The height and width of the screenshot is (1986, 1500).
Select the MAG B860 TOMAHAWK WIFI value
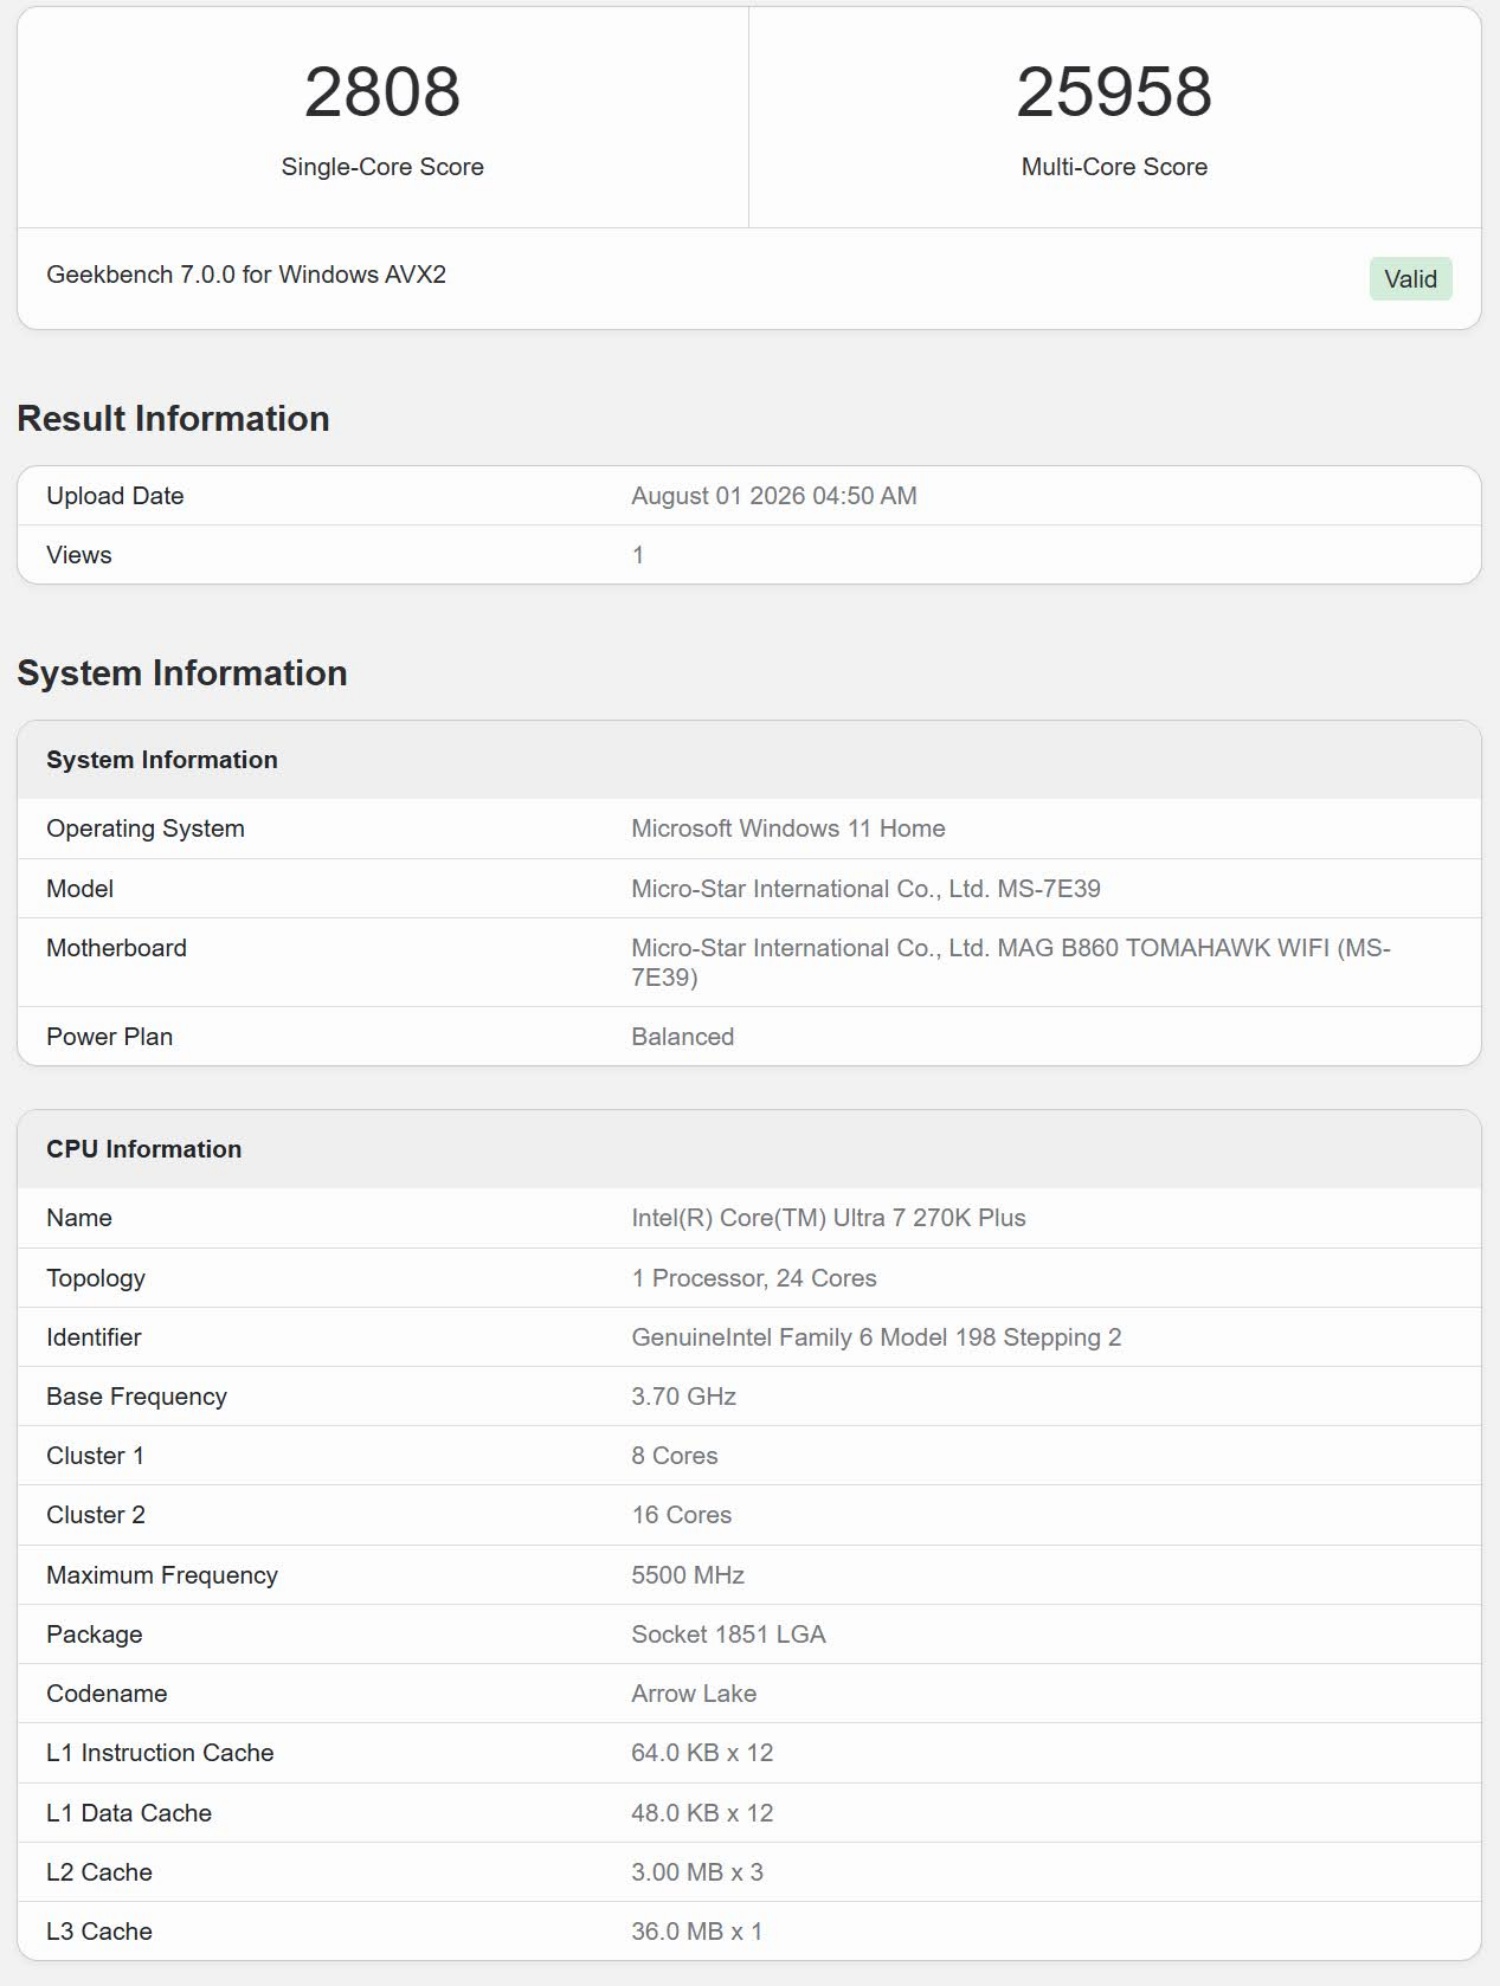pos(1010,962)
